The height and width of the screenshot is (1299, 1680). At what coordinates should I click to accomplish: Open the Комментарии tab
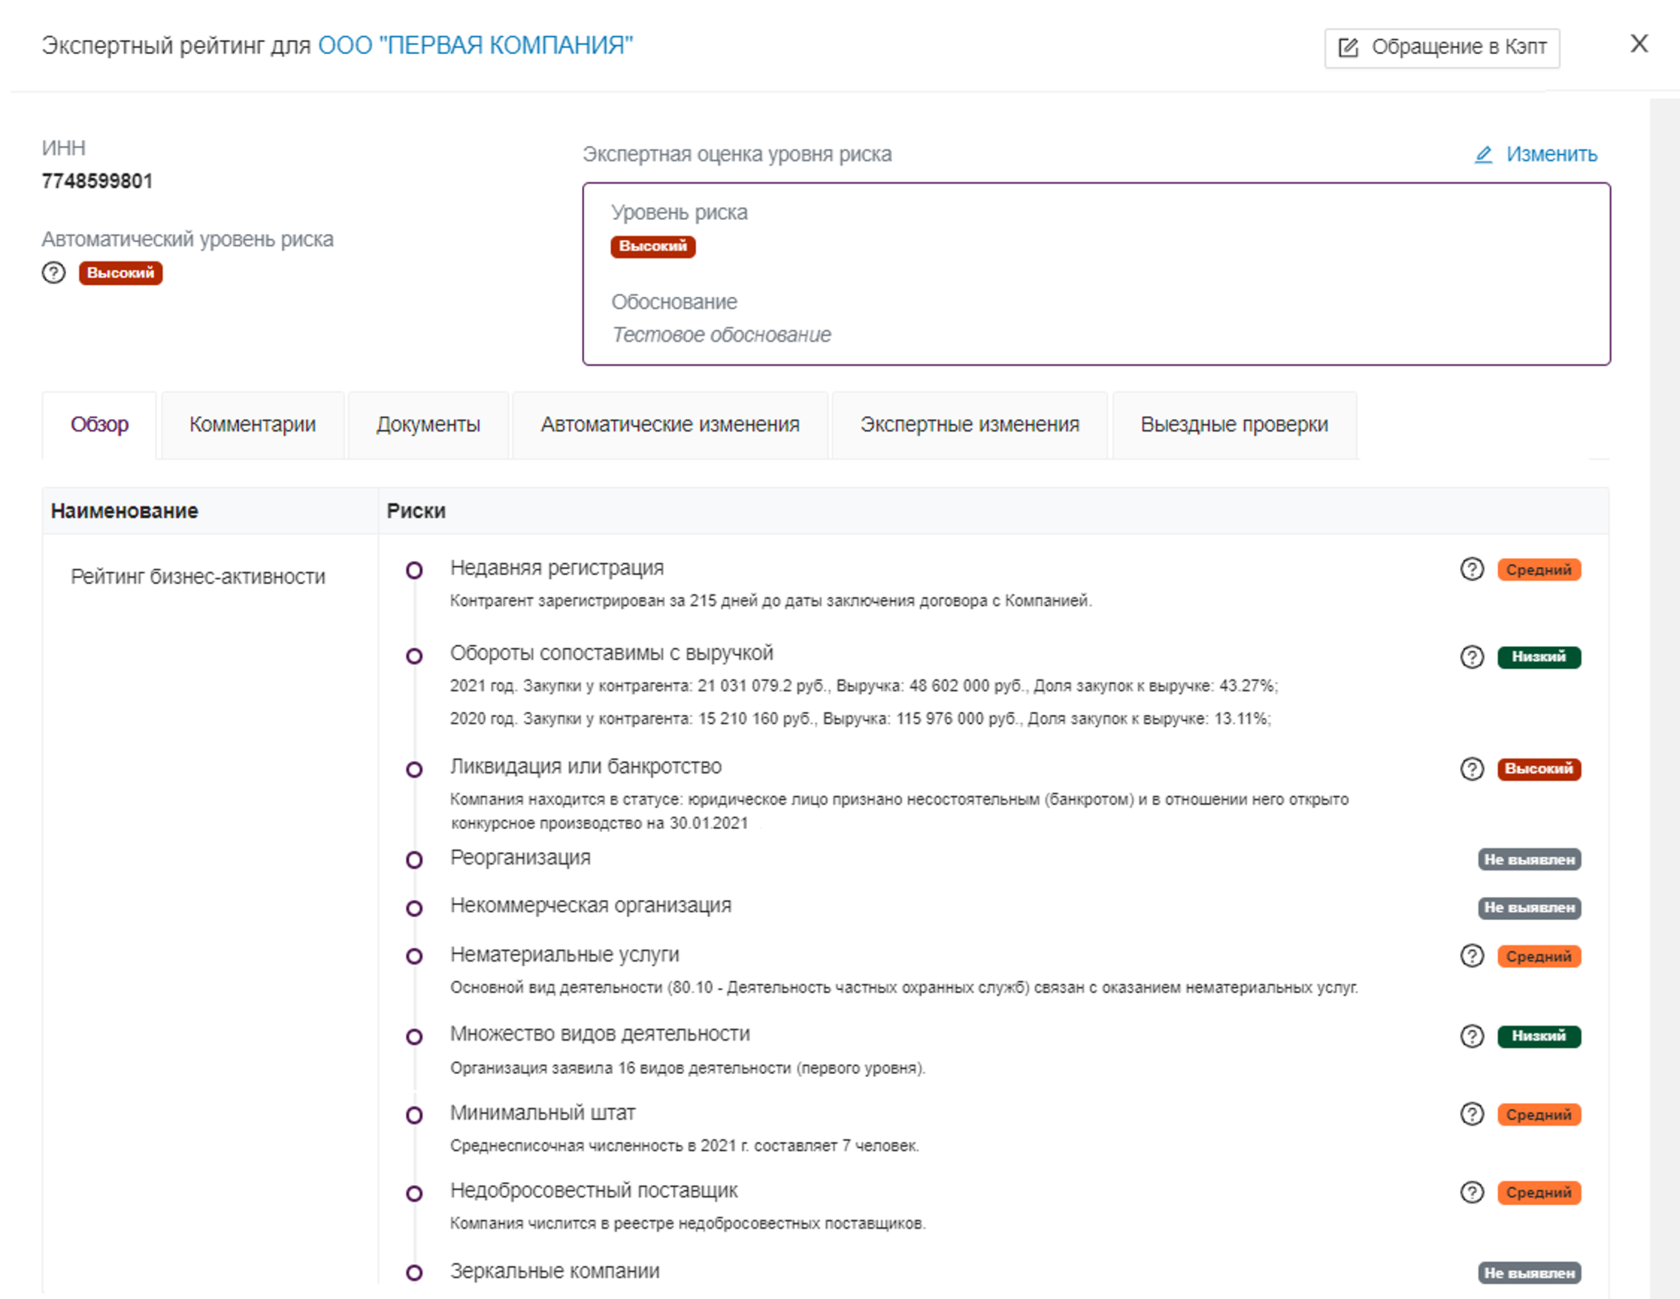click(252, 425)
